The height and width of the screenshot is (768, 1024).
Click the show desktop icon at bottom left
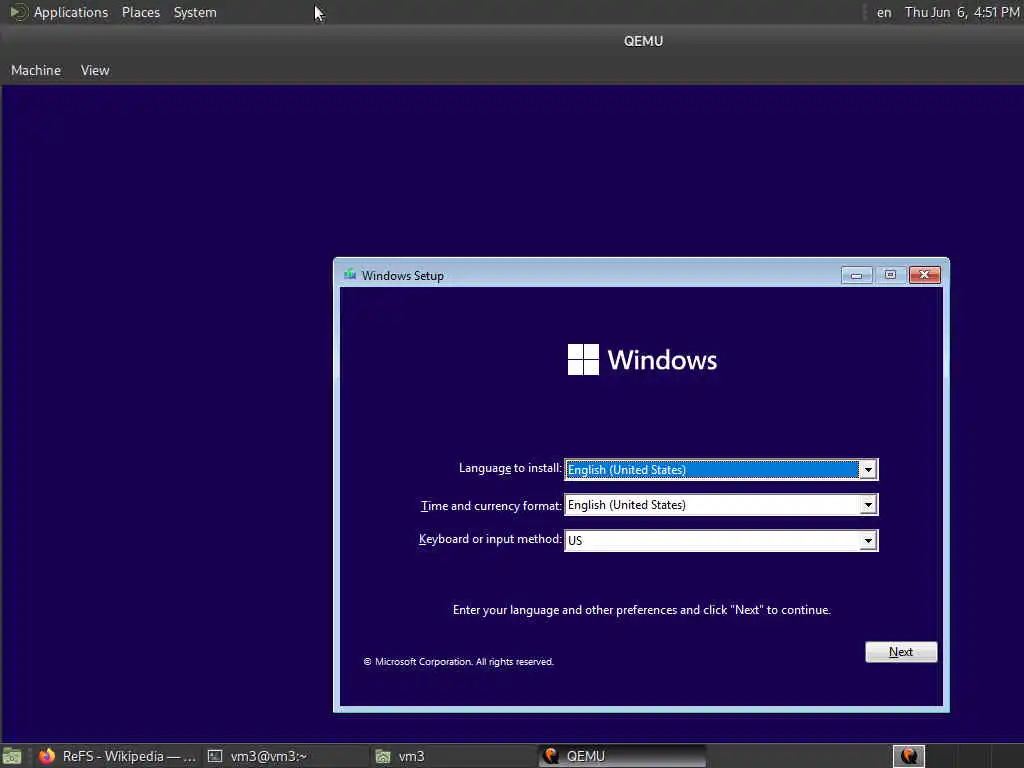click(x=12, y=757)
